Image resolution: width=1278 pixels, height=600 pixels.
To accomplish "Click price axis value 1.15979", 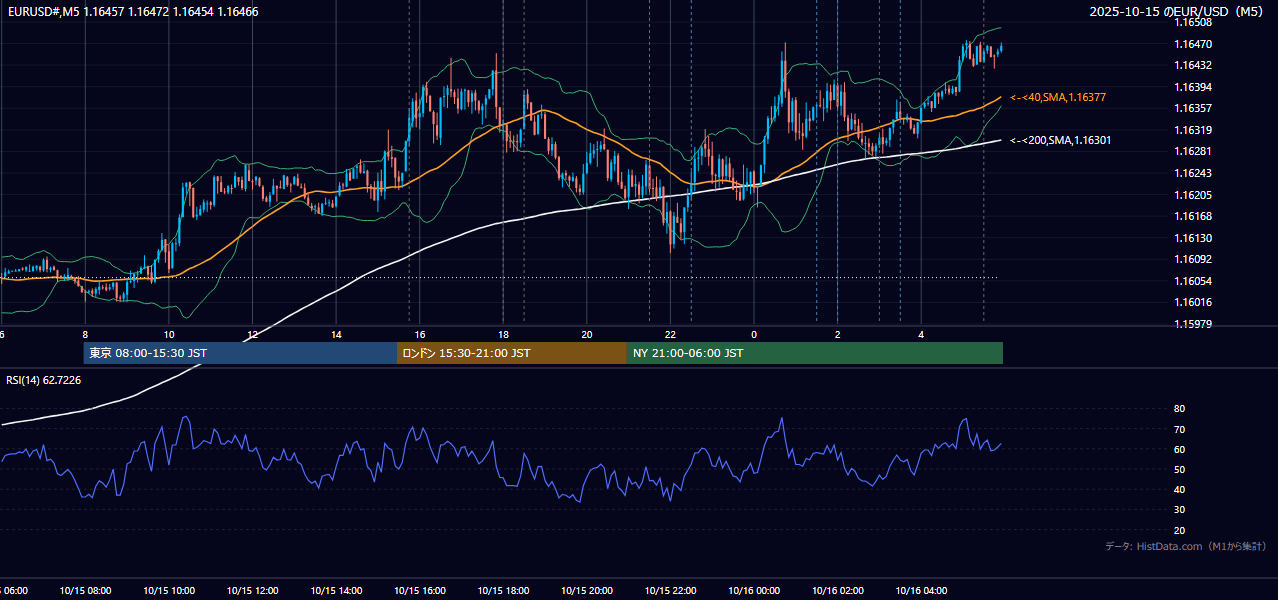I will 1193,324.
